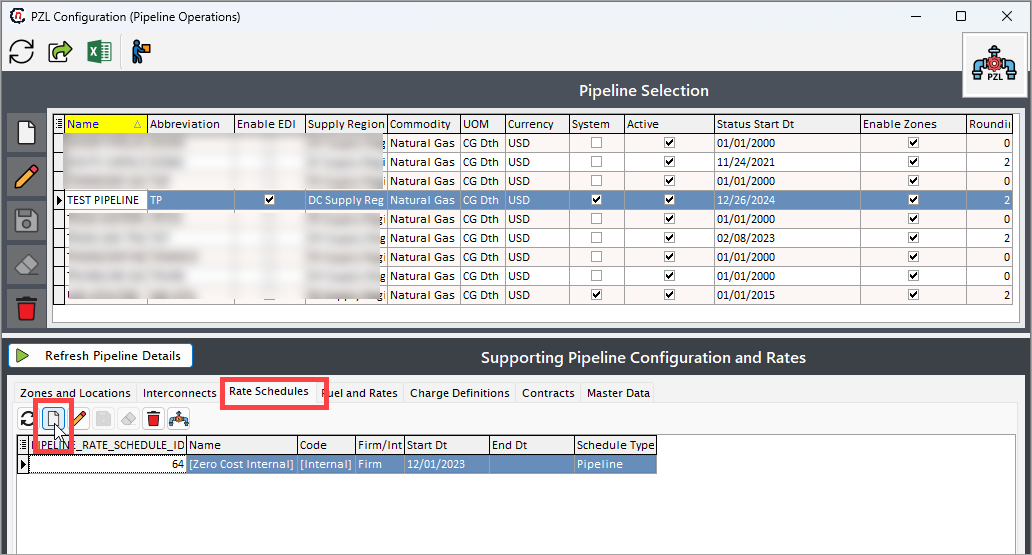Screen dimensions: 1032x555
Task: Click the 12/01/2023 start date cell
Action: [446, 464]
